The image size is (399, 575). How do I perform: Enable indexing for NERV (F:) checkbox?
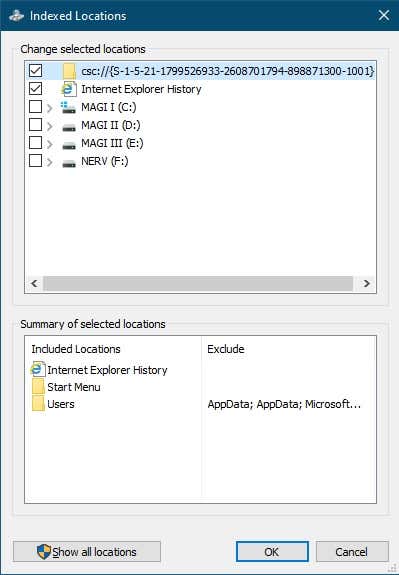(x=36, y=161)
